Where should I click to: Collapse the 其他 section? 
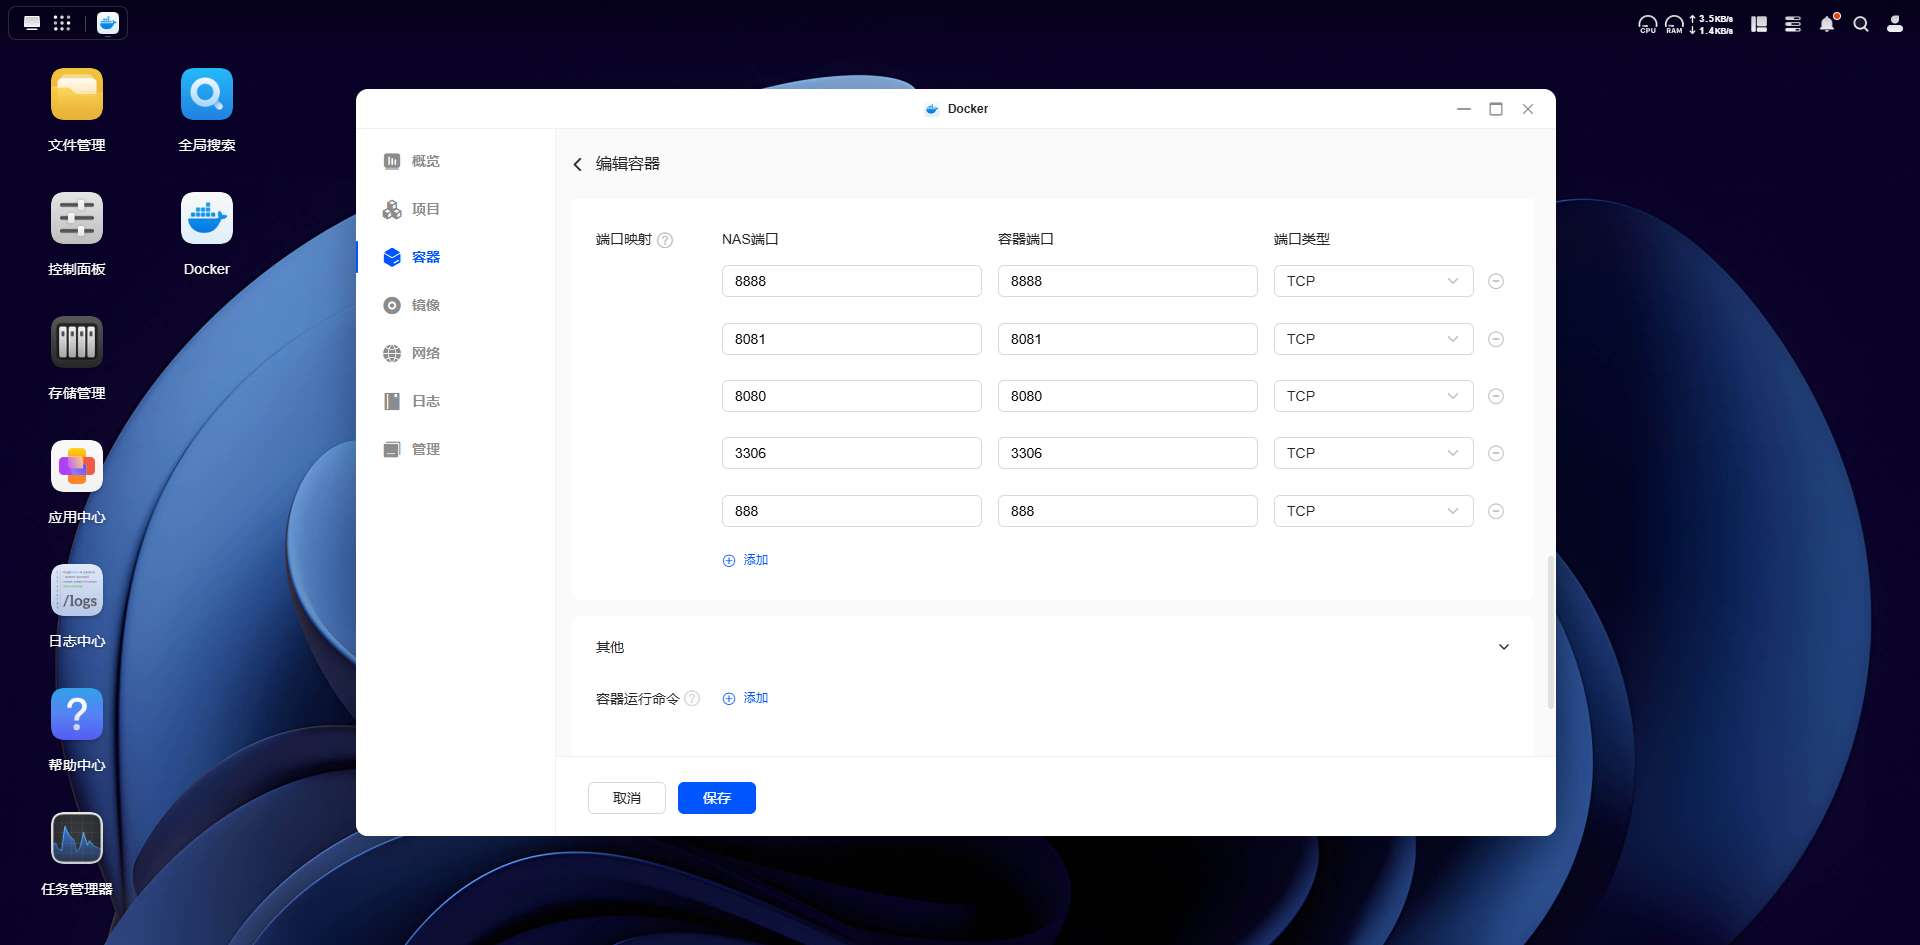tap(1503, 647)
